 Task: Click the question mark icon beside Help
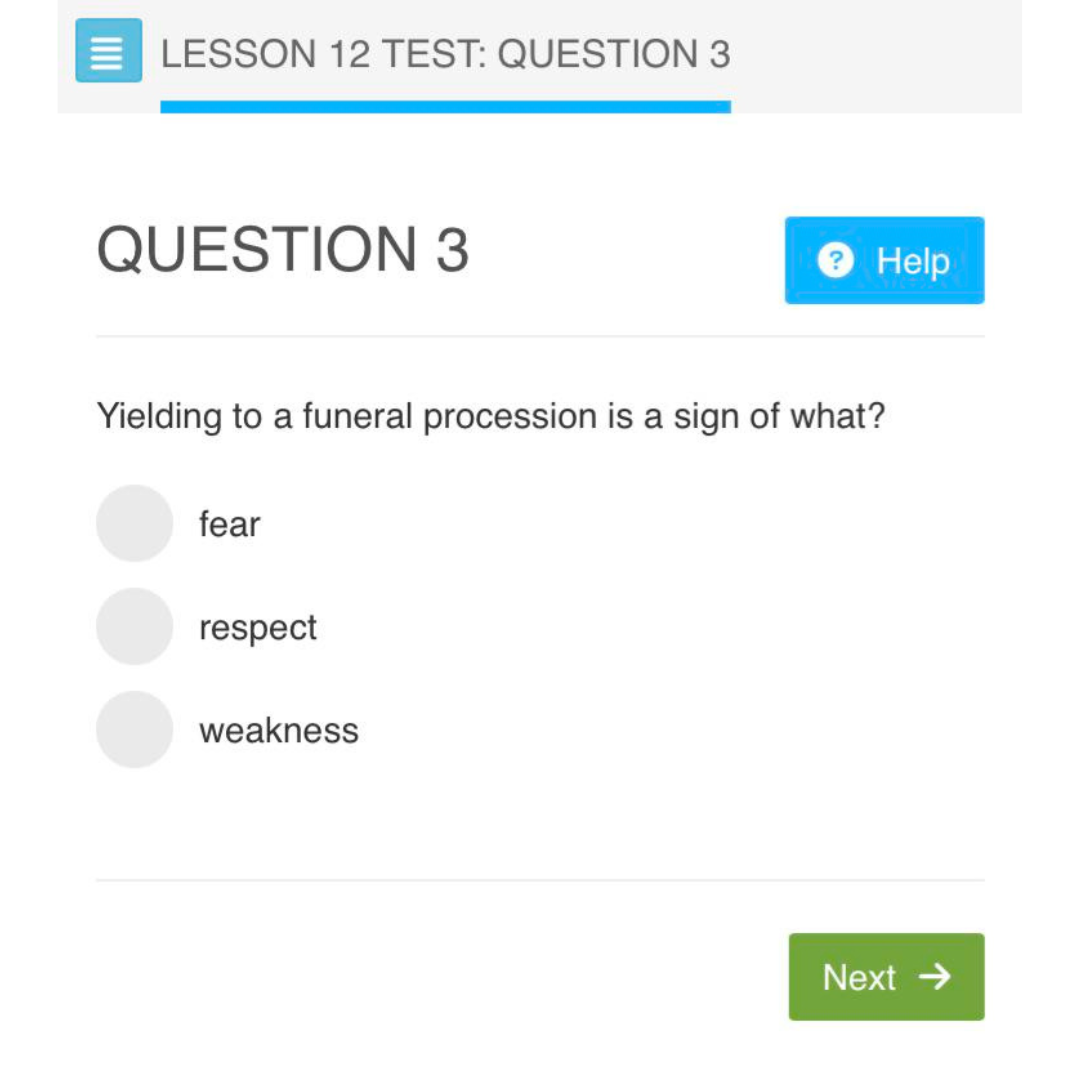click(835, 261)
